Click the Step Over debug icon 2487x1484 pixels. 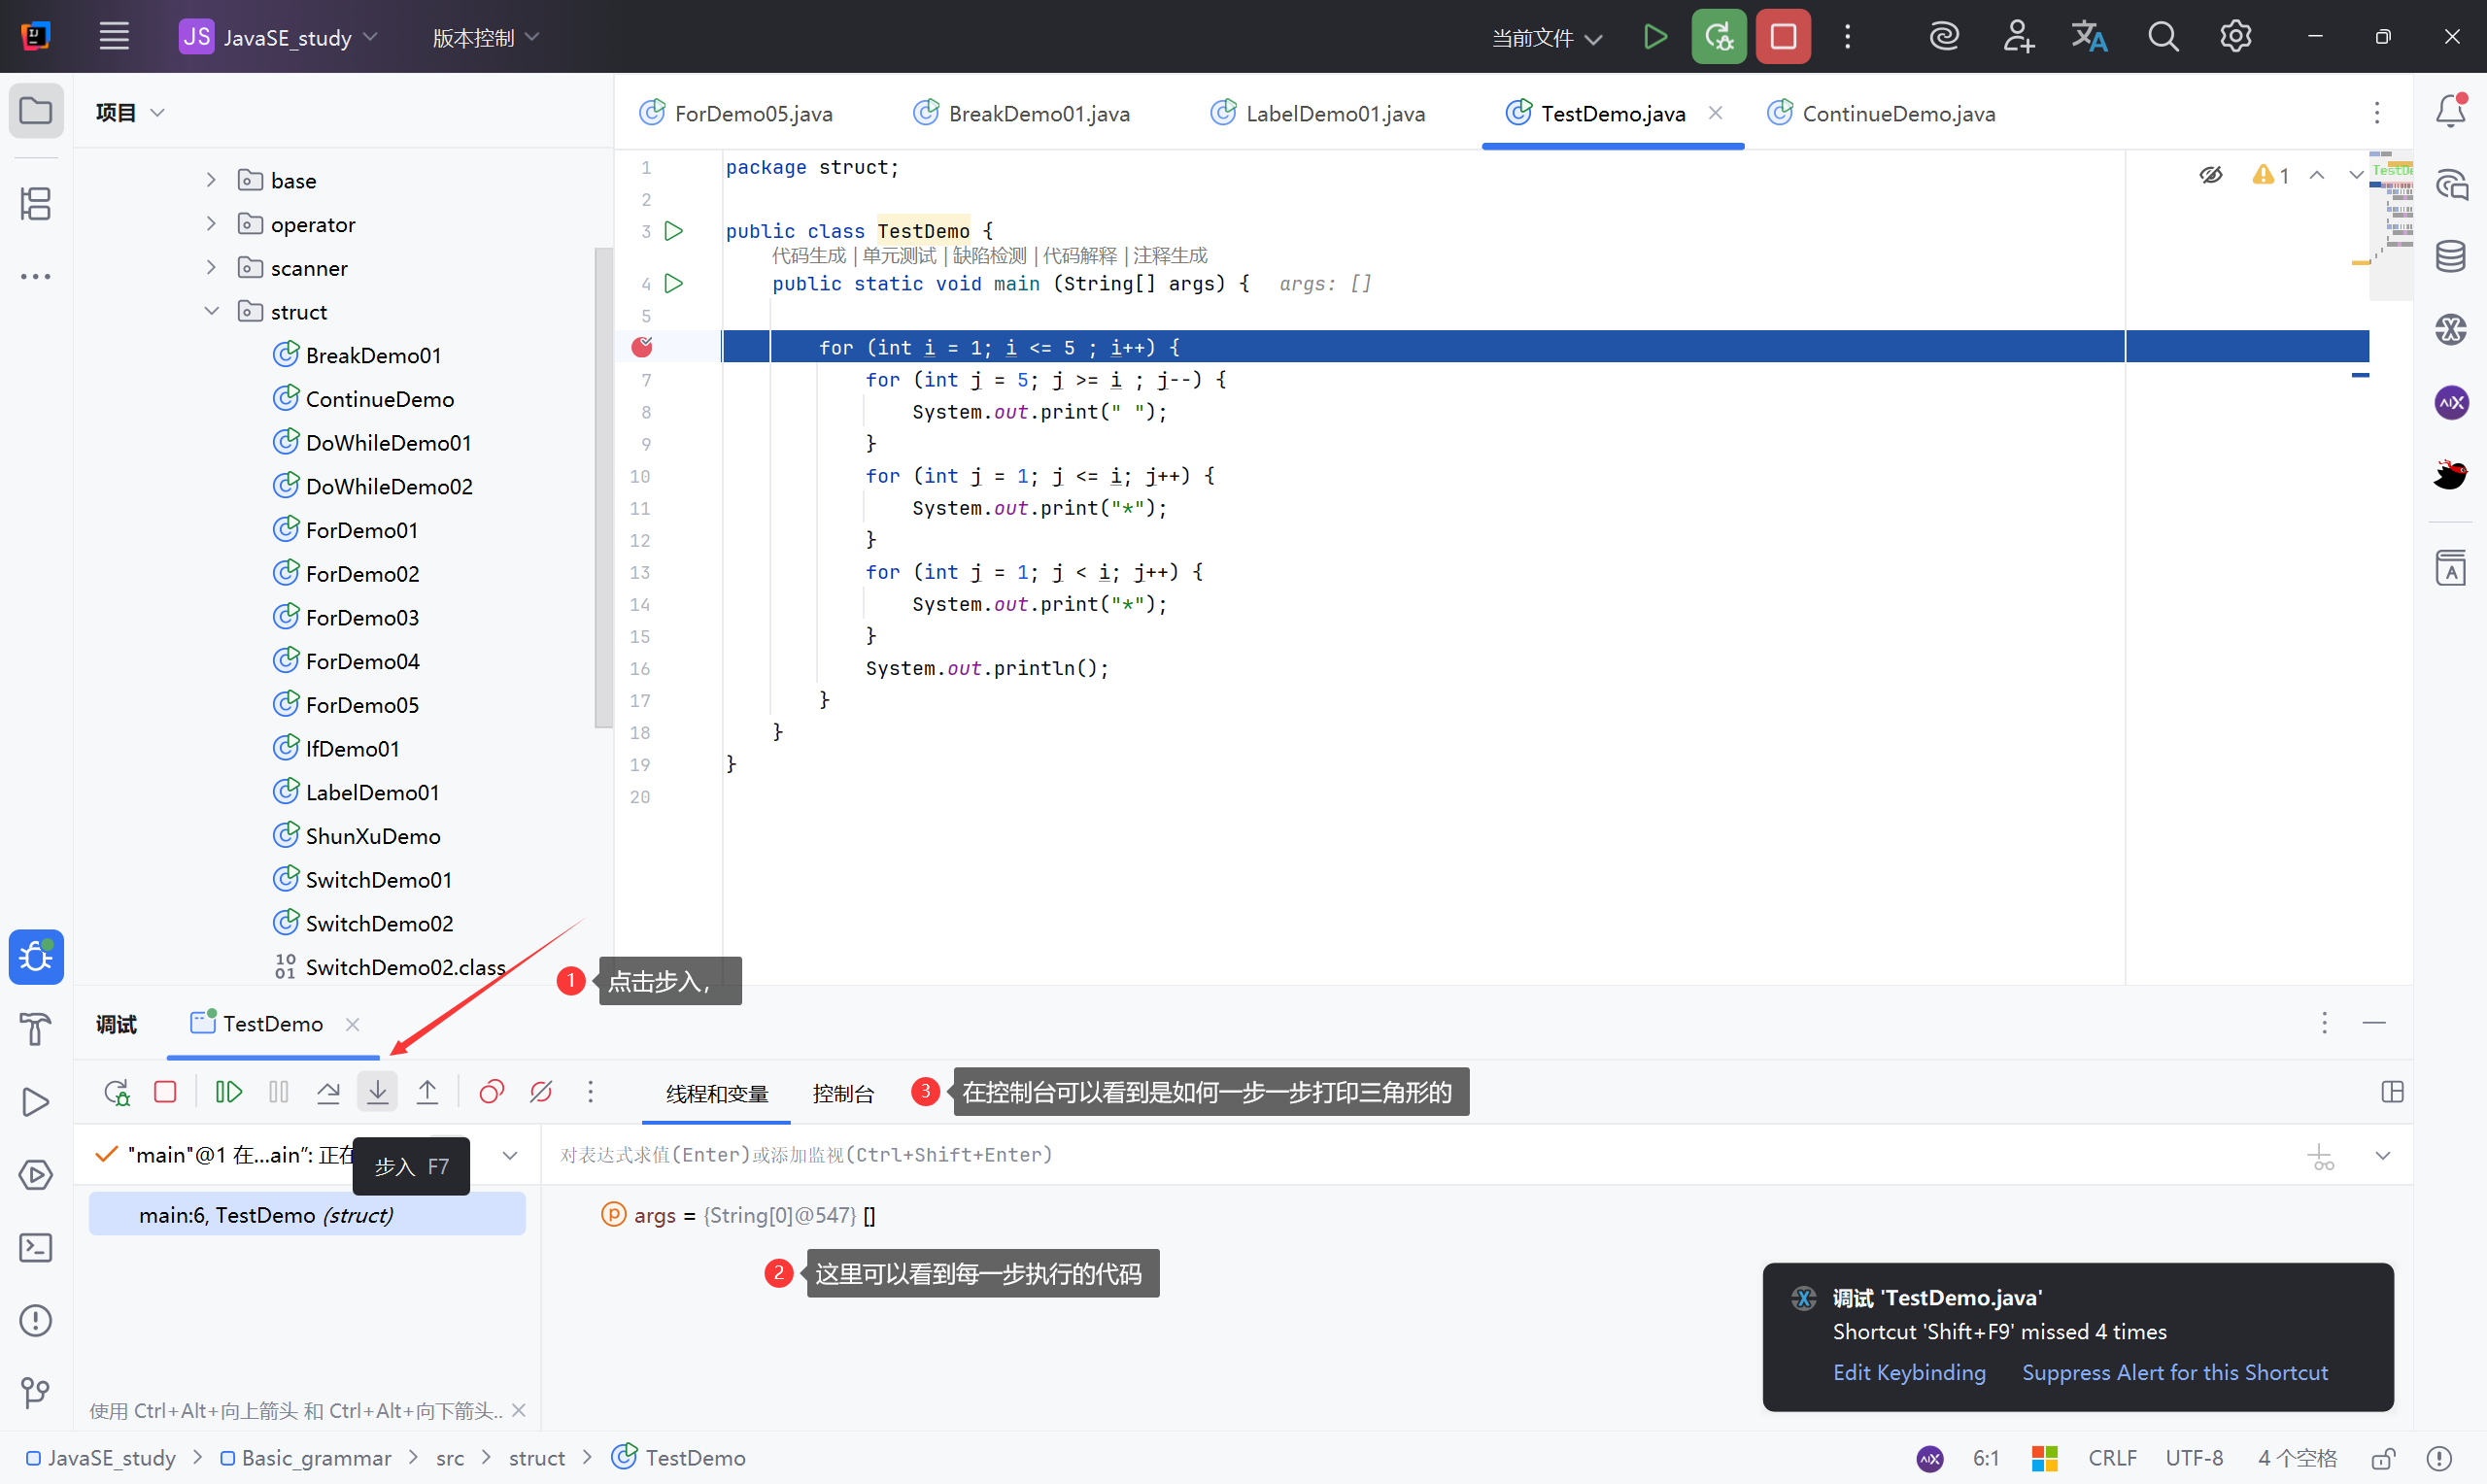tap(328, 1091)
